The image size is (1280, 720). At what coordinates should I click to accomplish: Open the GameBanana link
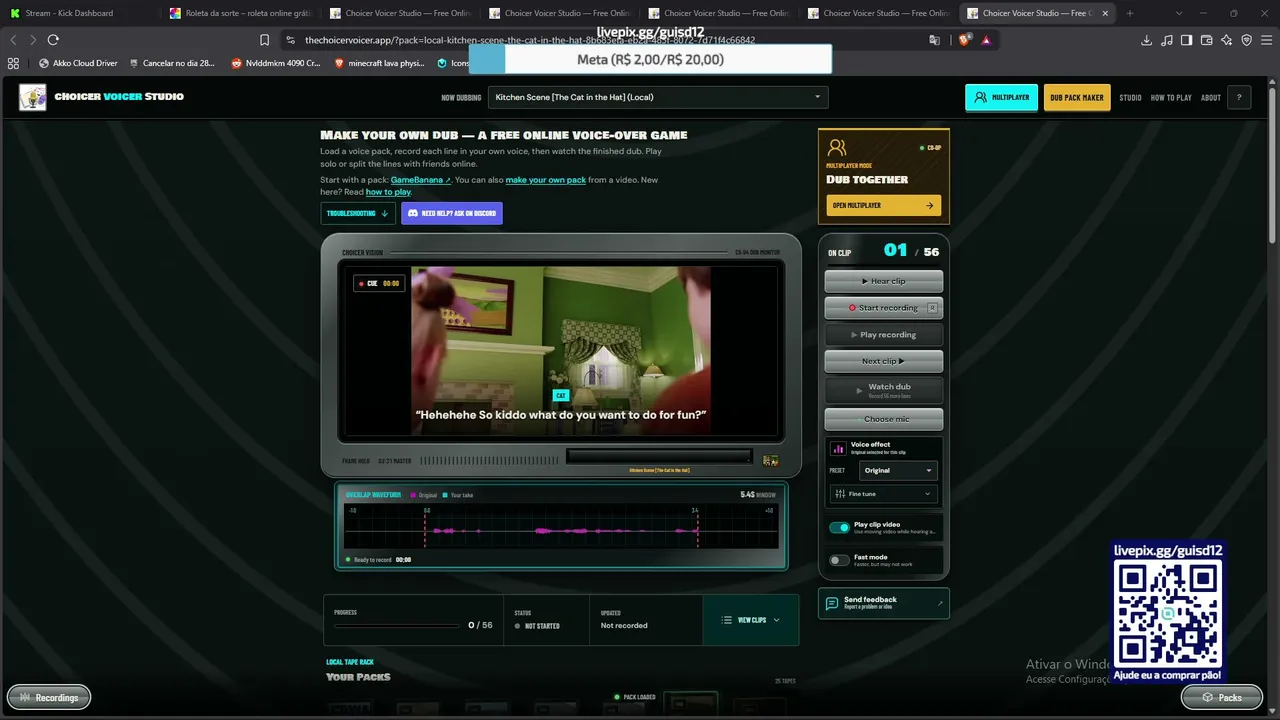(420, 180)
